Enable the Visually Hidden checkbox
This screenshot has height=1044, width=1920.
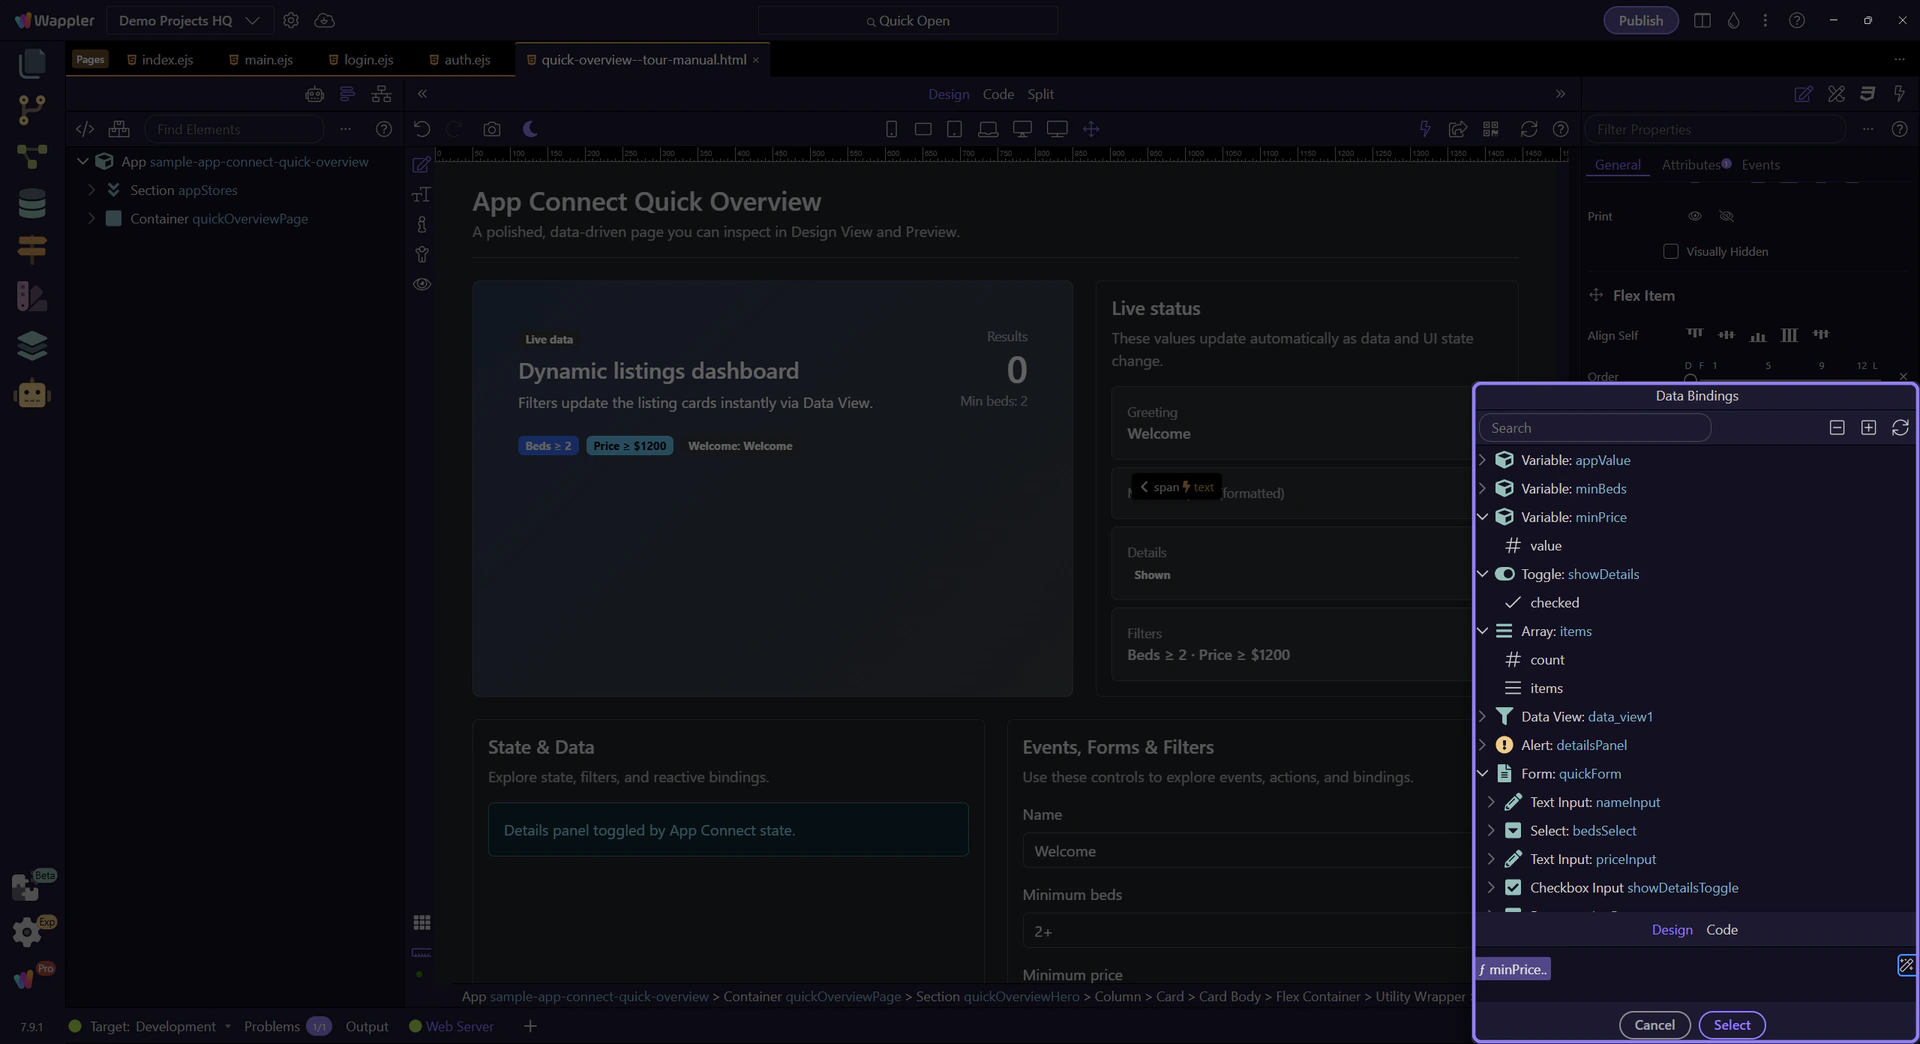pyautogui.click(x=1670, y=252)
